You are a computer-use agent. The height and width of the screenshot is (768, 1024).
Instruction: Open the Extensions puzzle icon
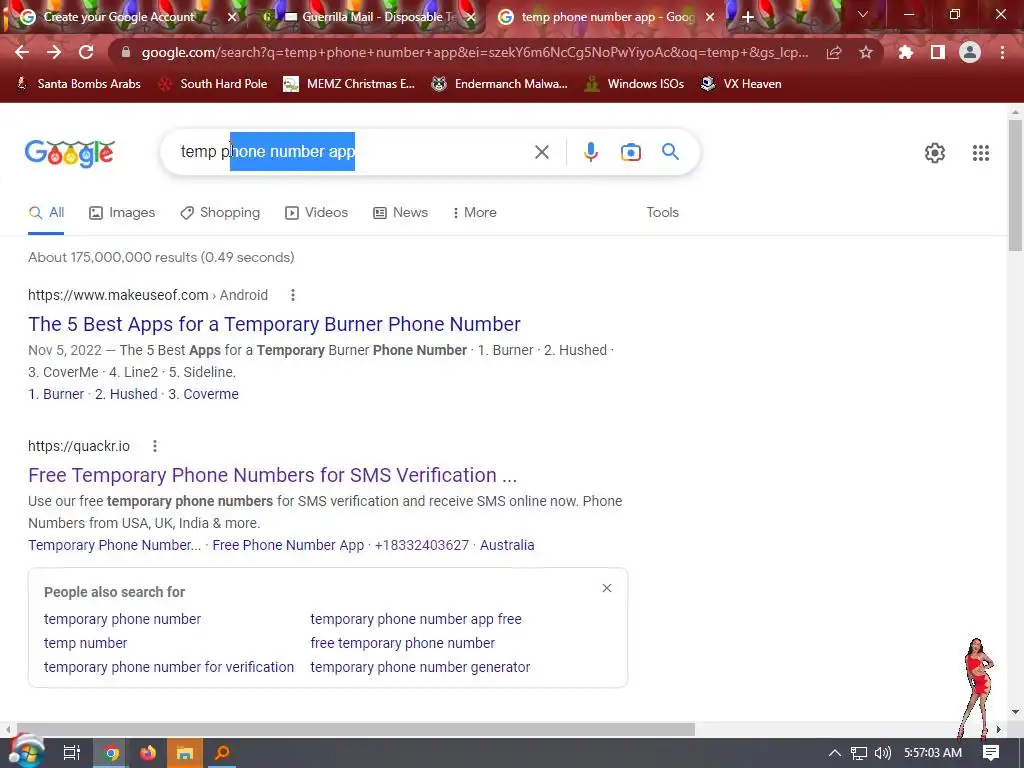tap(905, 52)
